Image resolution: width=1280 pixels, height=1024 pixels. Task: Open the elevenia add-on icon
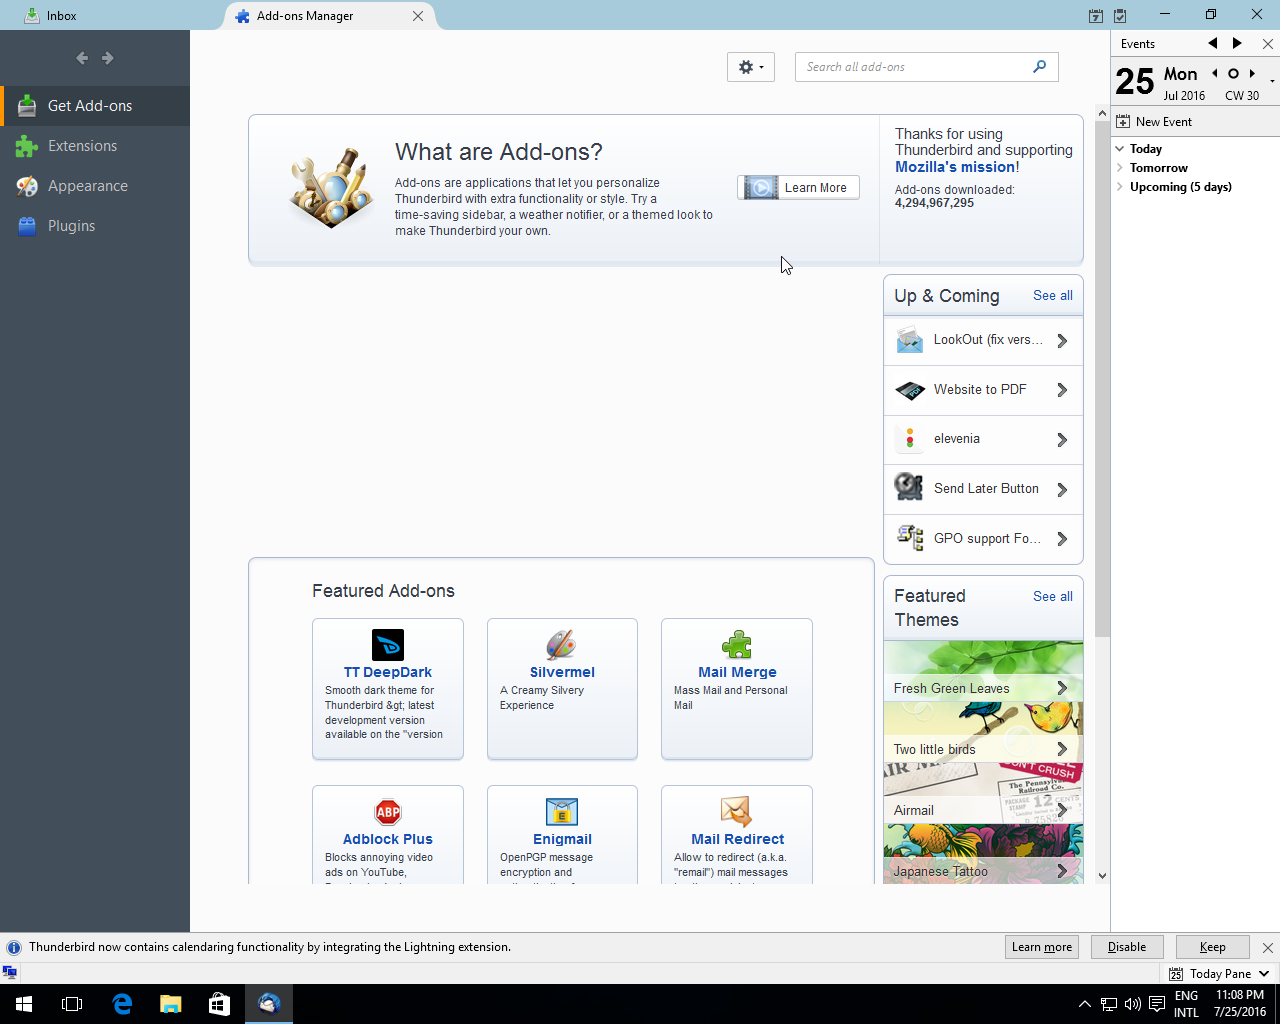(x=910, y=439)
